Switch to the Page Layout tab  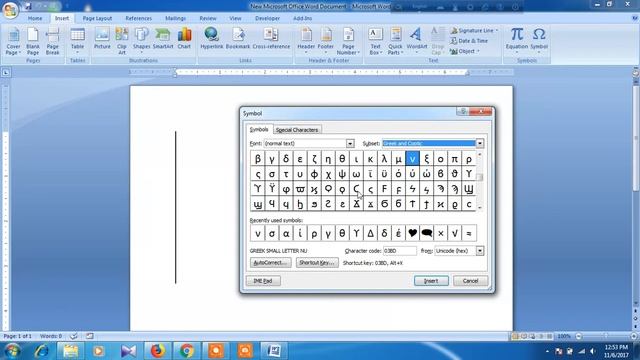pyautogui.click(x=97, y=18)
